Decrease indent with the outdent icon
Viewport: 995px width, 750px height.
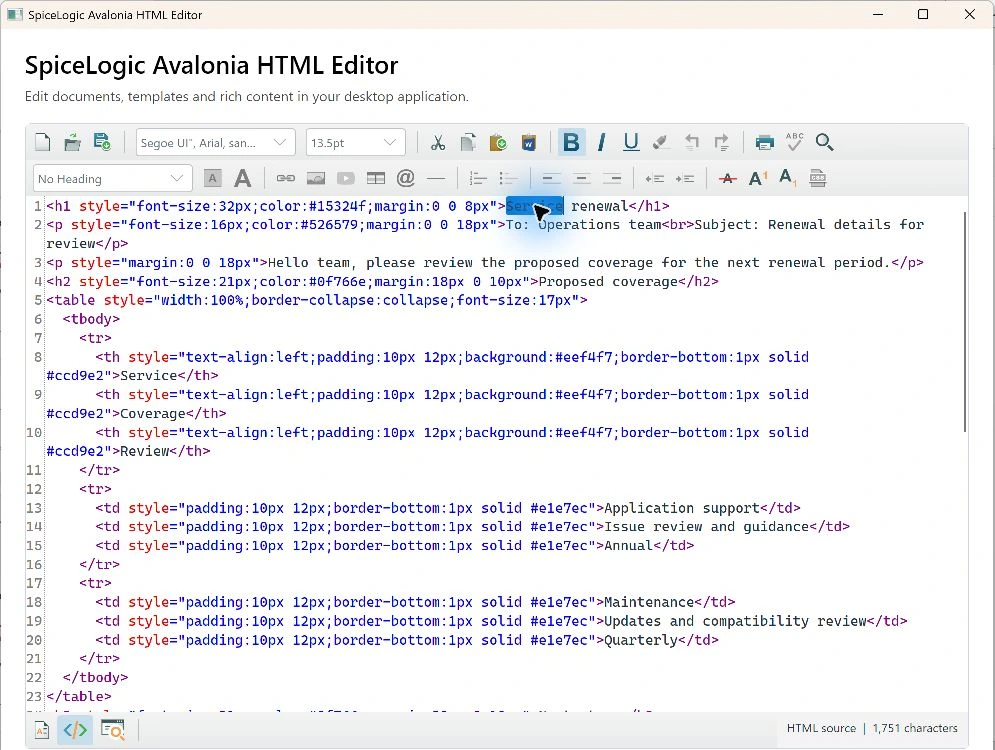pos(654,179)
